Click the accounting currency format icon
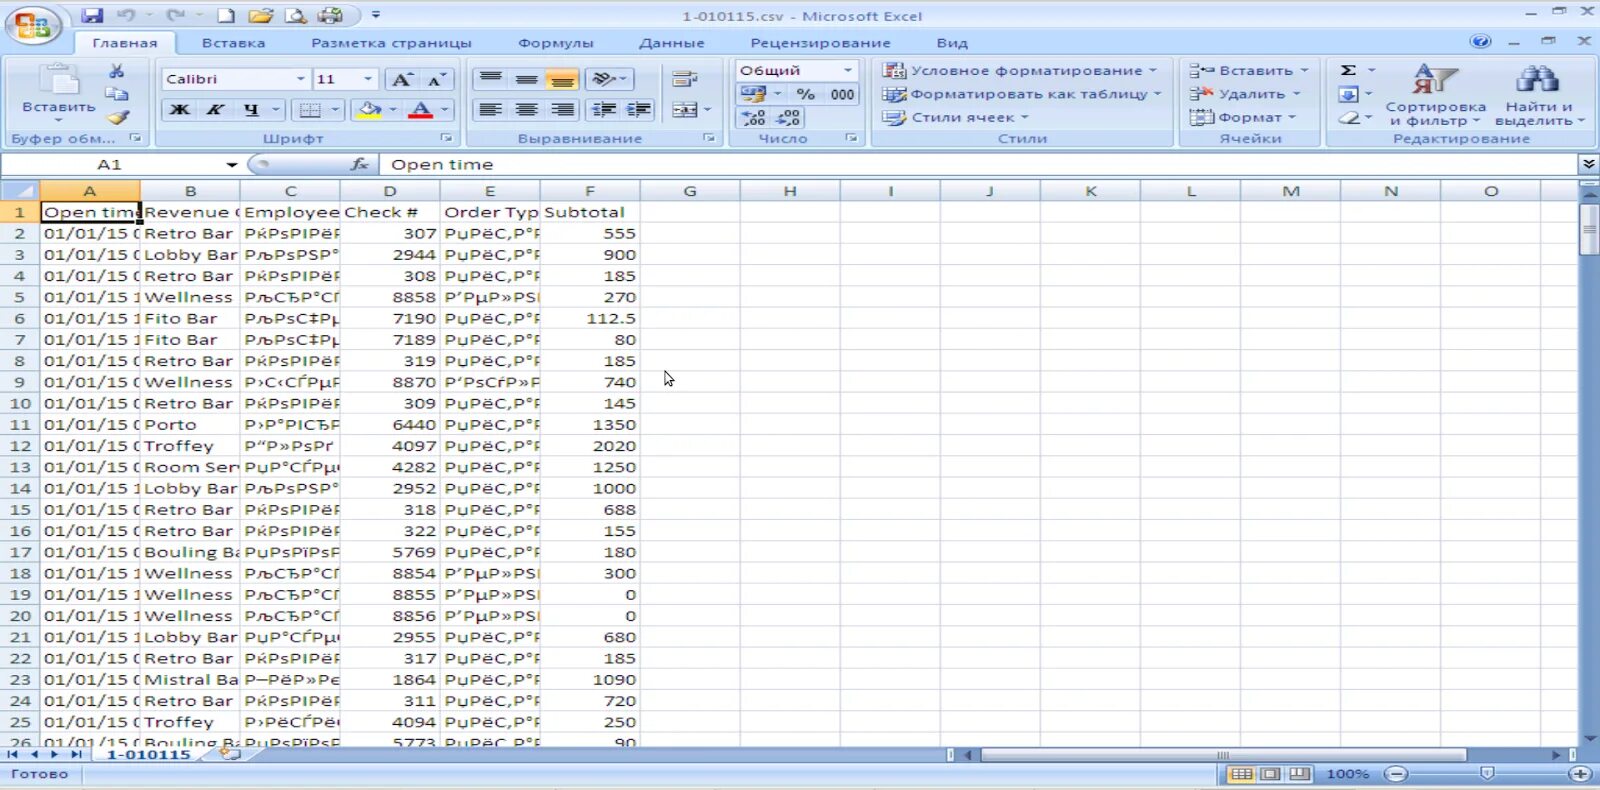The height and width of the screenshot is (790, 1600). click(x=753, y=94)
